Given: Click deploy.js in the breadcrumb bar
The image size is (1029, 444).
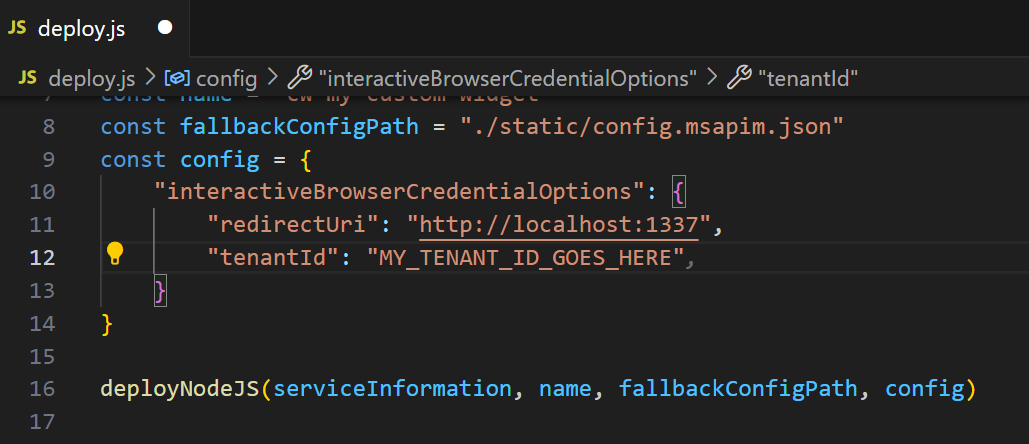Looking at the screenshot, I should 92,79.
